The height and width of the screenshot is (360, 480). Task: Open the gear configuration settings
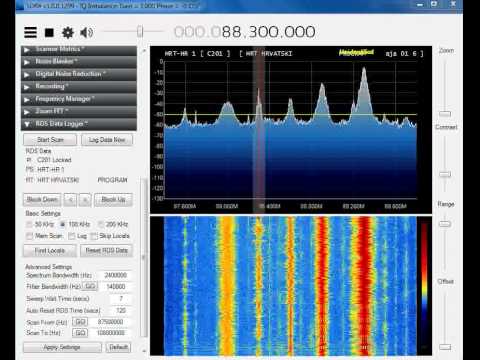(68, 33)
